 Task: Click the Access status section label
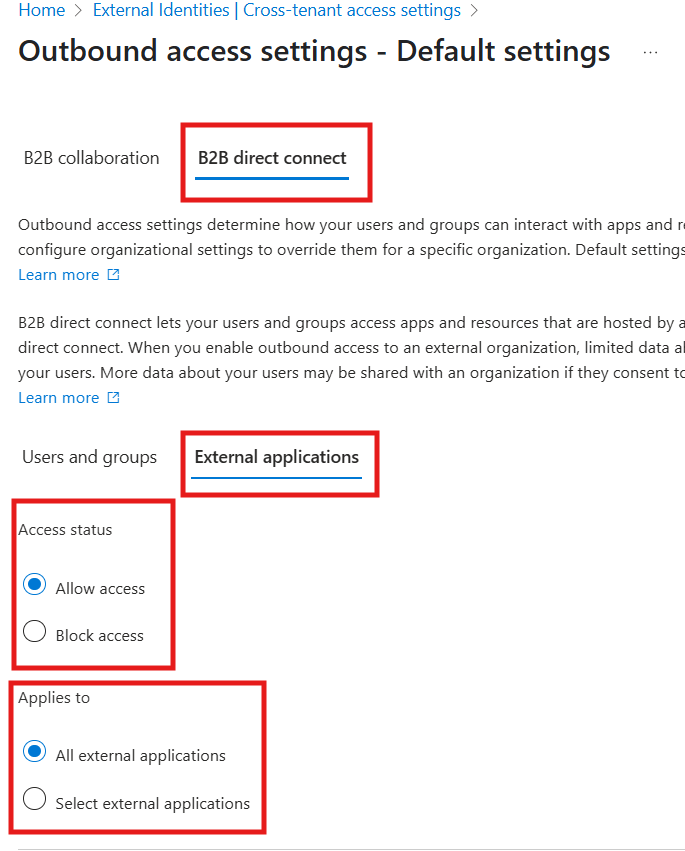coord(65,530)
